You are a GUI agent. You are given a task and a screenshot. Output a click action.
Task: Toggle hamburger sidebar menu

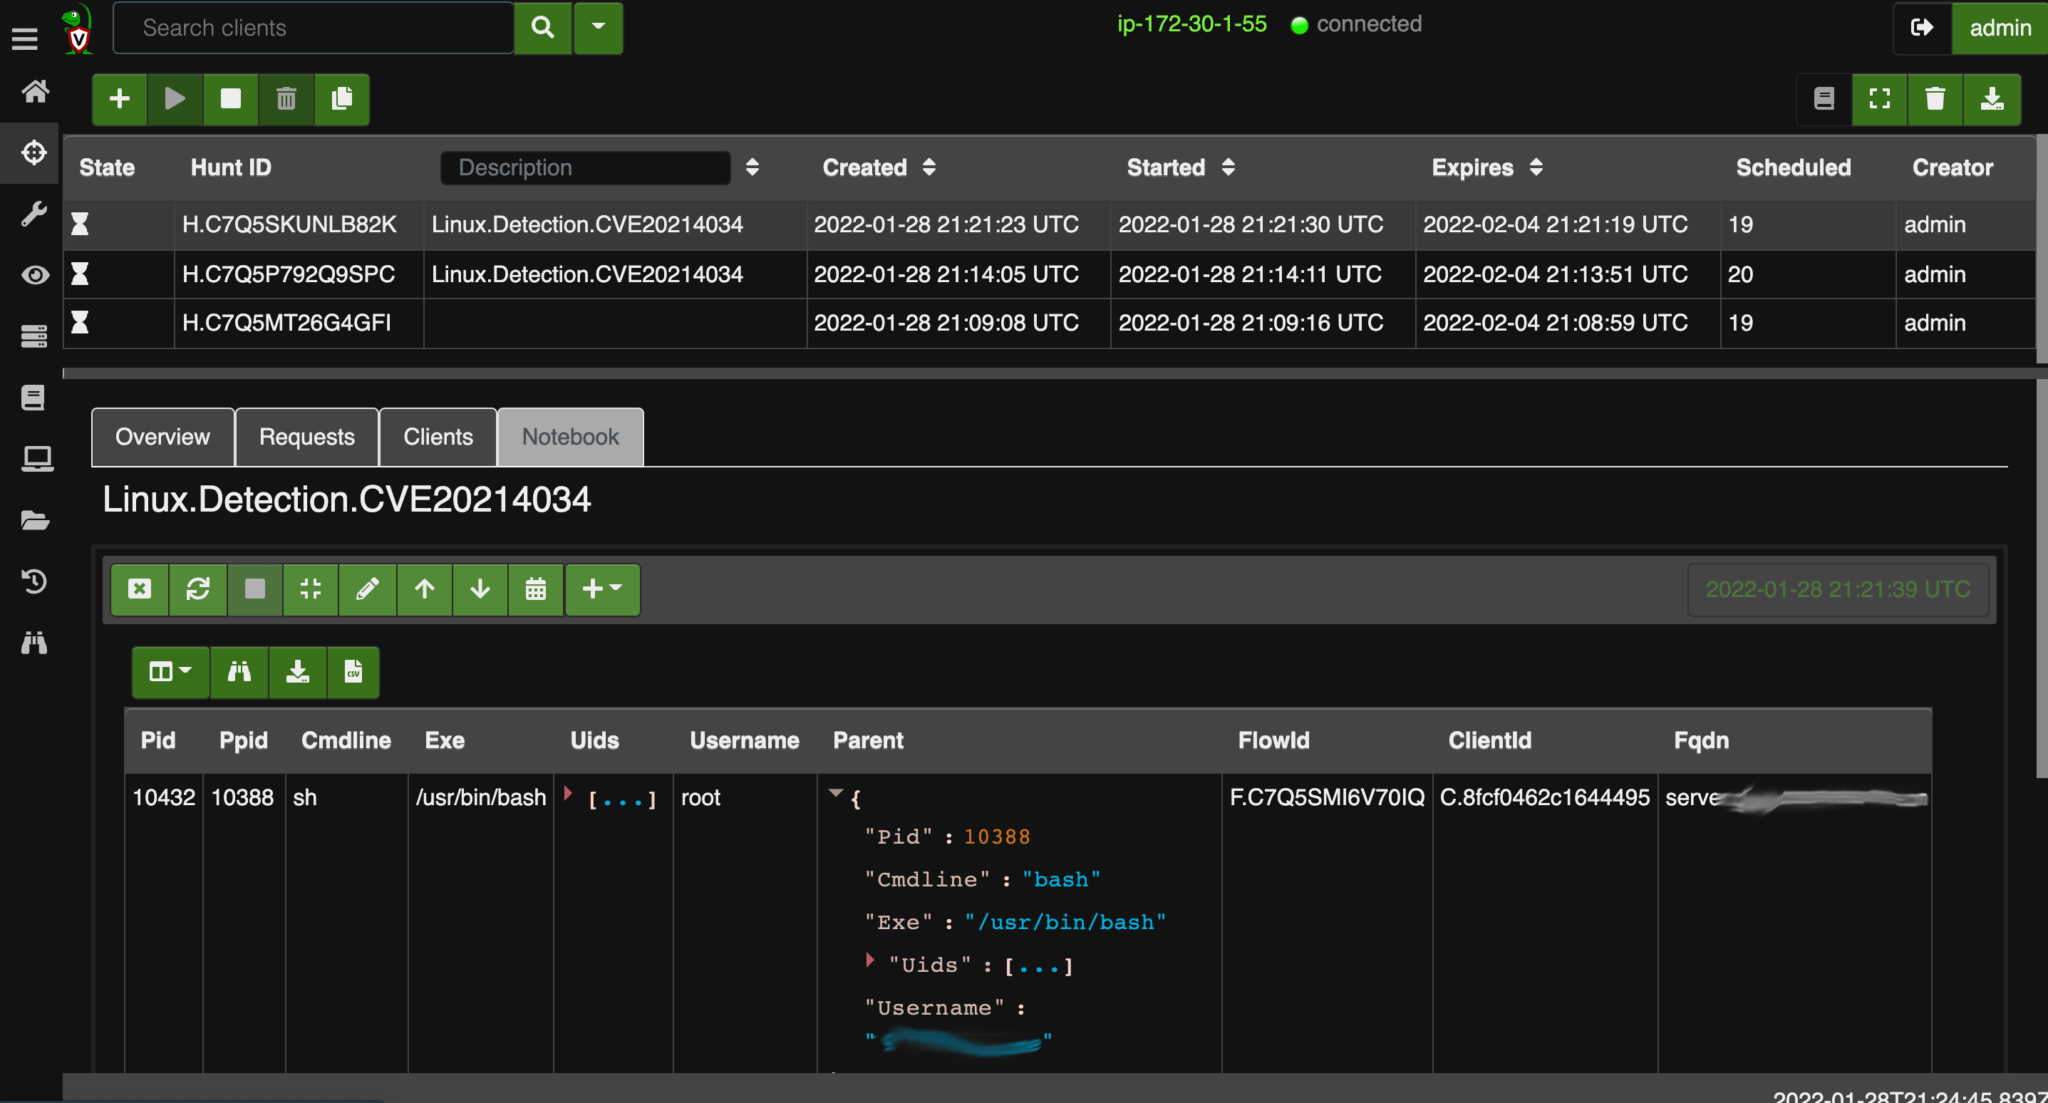pos(25,39)
